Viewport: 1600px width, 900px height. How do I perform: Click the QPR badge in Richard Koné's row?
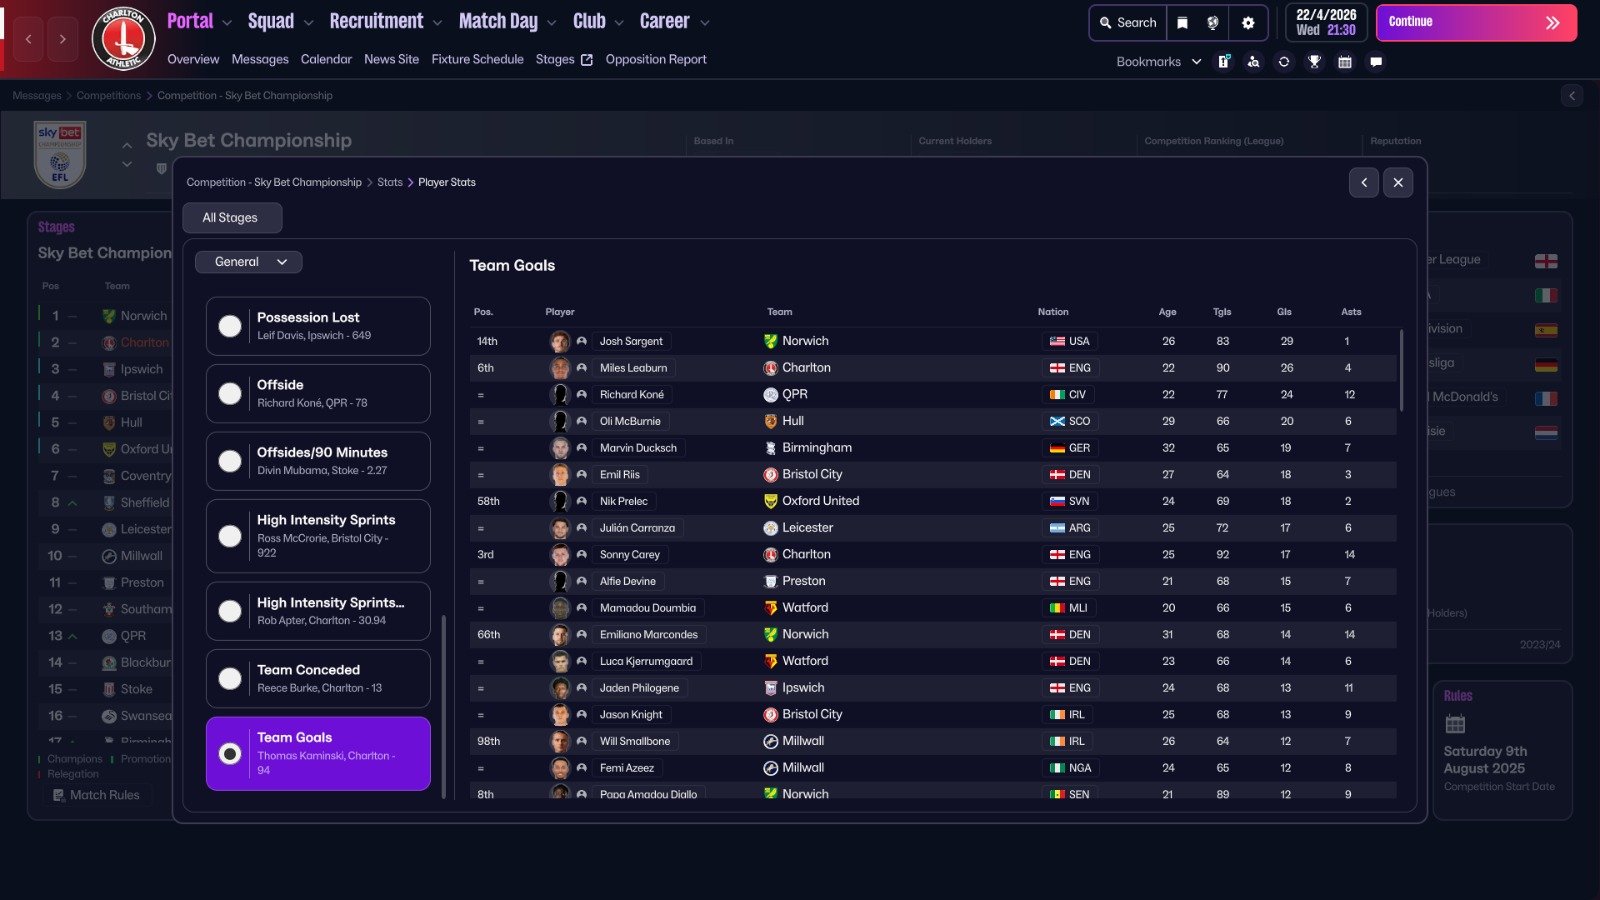tap(771, 395)
